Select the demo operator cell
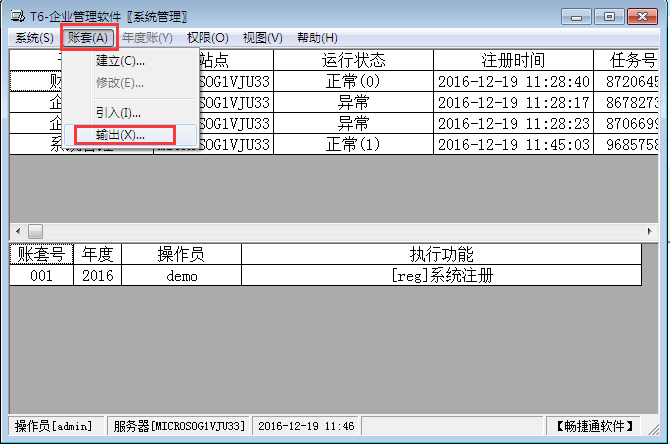This screenshot has height=446, width=670. (x=182, y=275)
